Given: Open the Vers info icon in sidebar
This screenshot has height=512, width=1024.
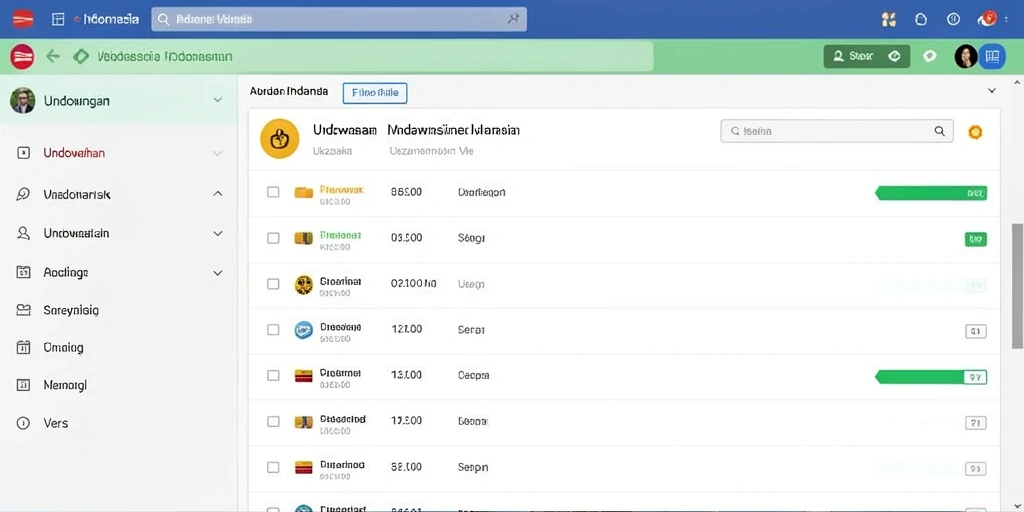Looking at the screenshot, I should pyautogui.click(x=23, y=423).
